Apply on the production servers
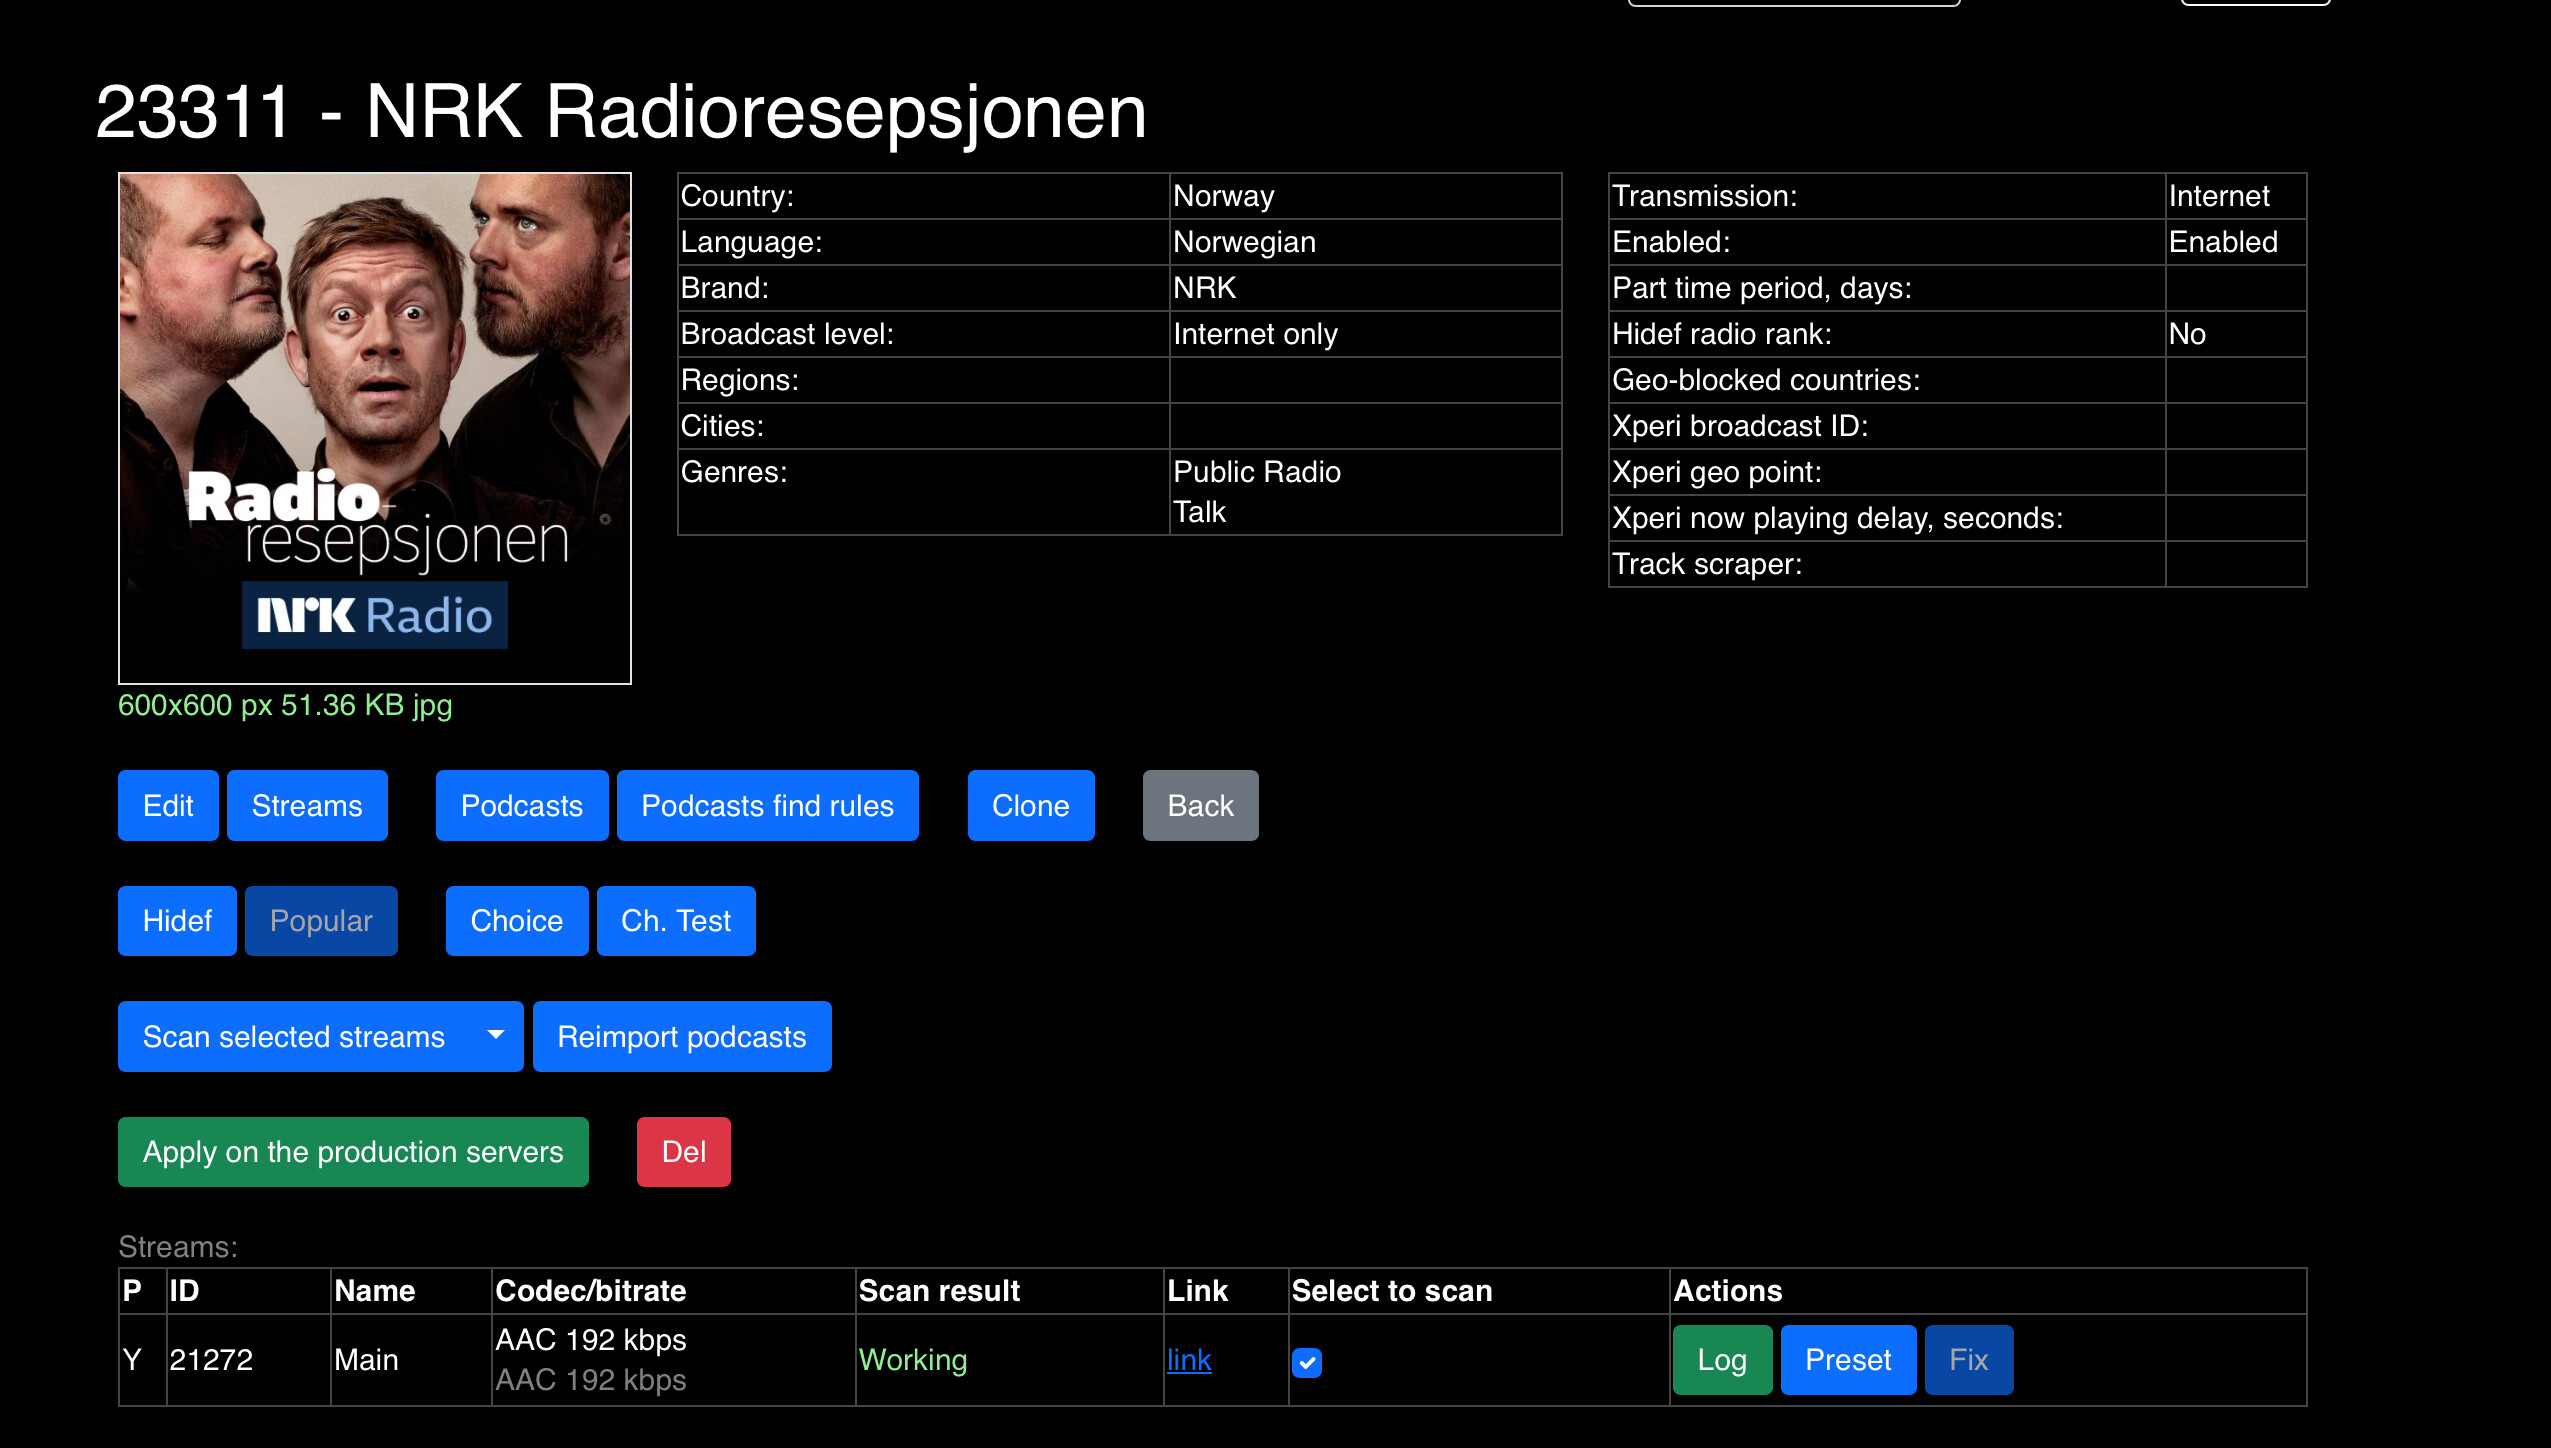 coord(352,1152)
